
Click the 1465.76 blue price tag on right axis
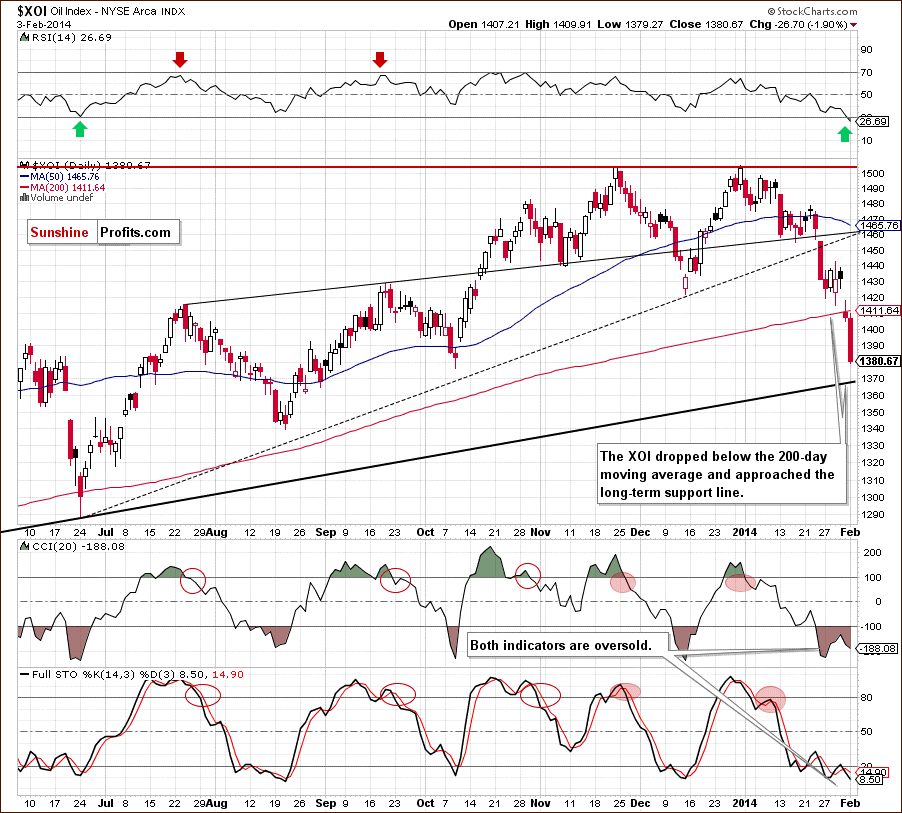tap(879, 225)
